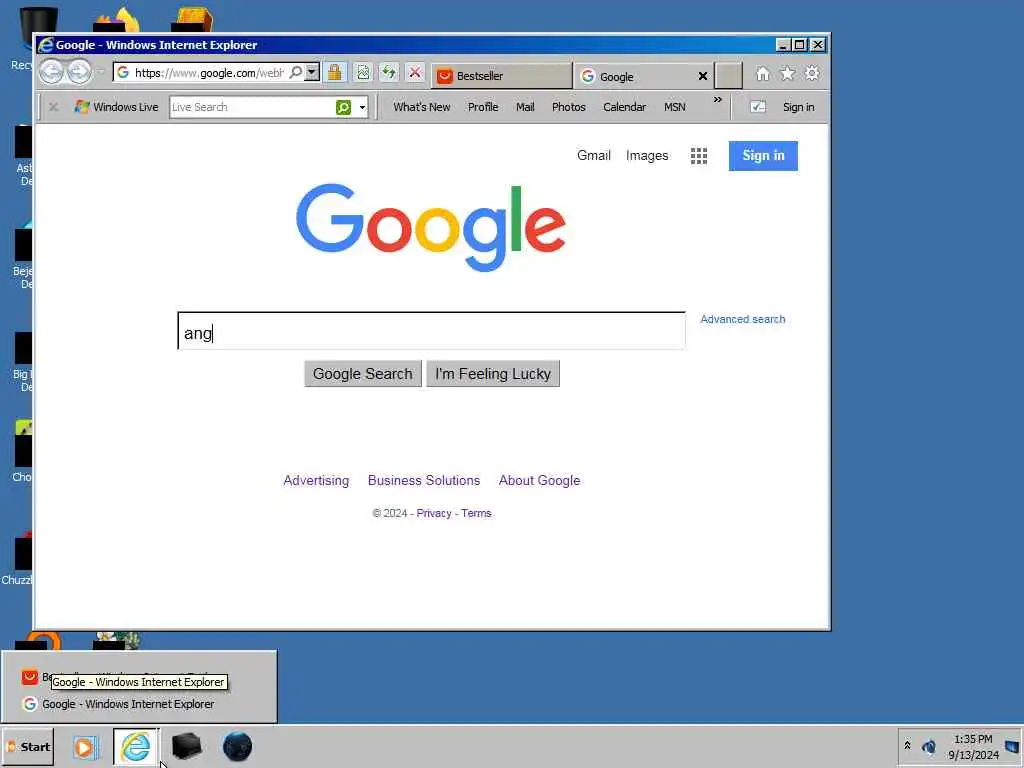
Task: Click into the Google search box containing ang
Action: (x=432, y=331)
